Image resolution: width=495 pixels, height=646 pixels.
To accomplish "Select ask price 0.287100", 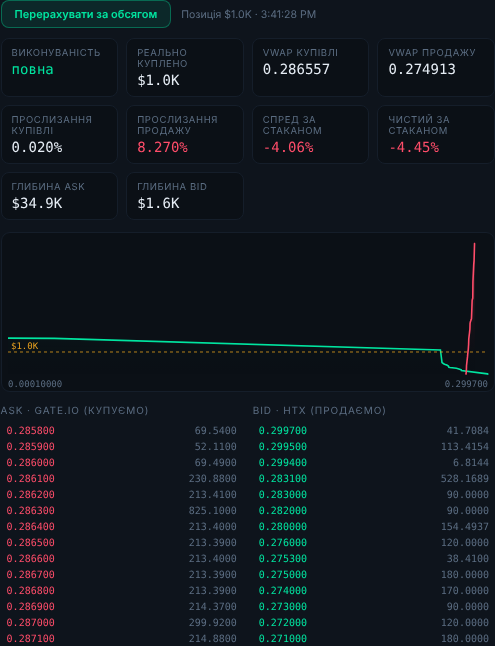I will pos(30,639).
